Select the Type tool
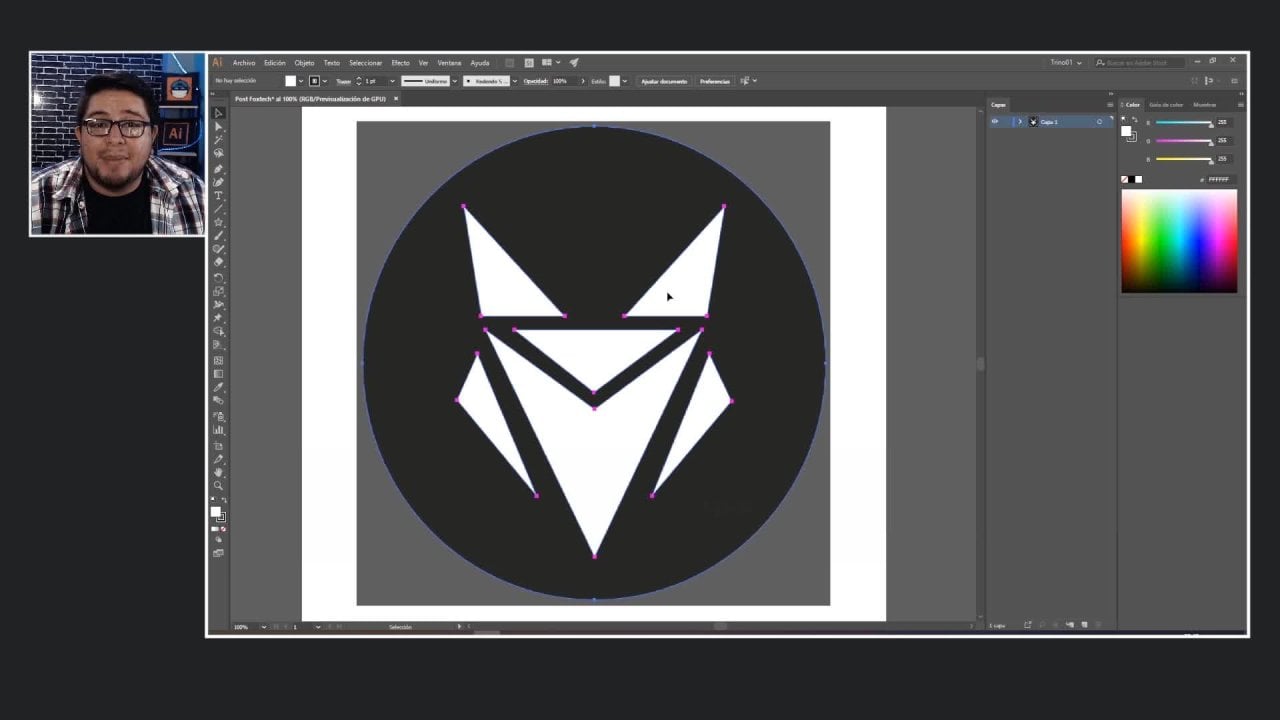Screen dimensions: 1280x720 coord(218,196)
